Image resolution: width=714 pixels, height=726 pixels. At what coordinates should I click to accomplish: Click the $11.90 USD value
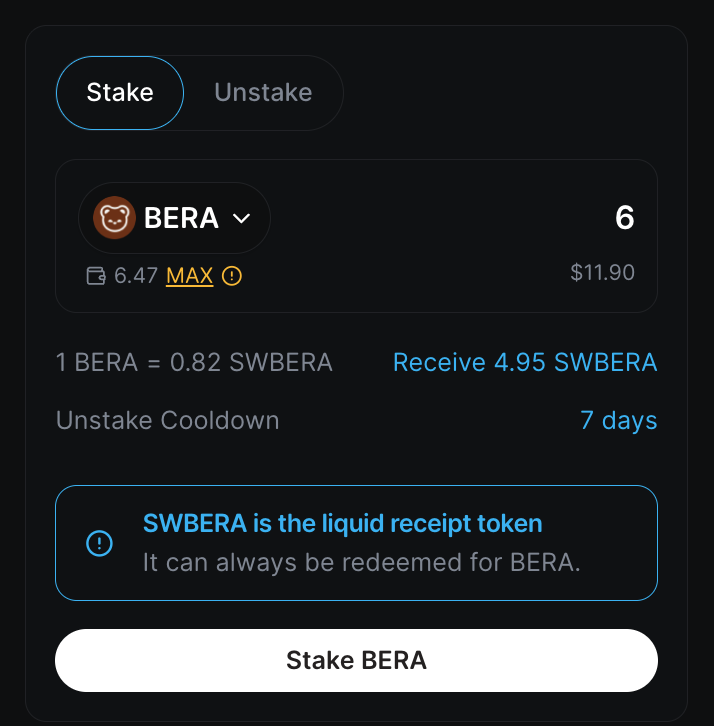tap(602, 272)
